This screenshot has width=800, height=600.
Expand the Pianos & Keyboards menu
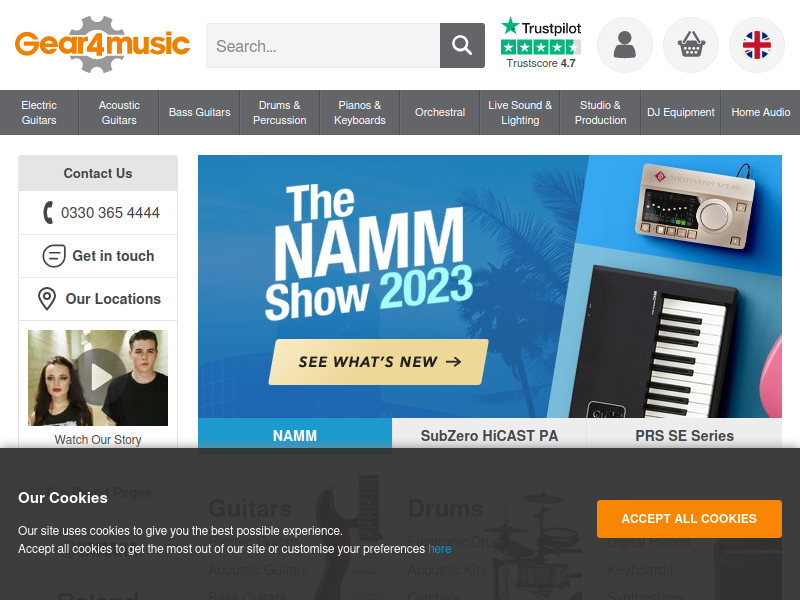click(360, 112)
